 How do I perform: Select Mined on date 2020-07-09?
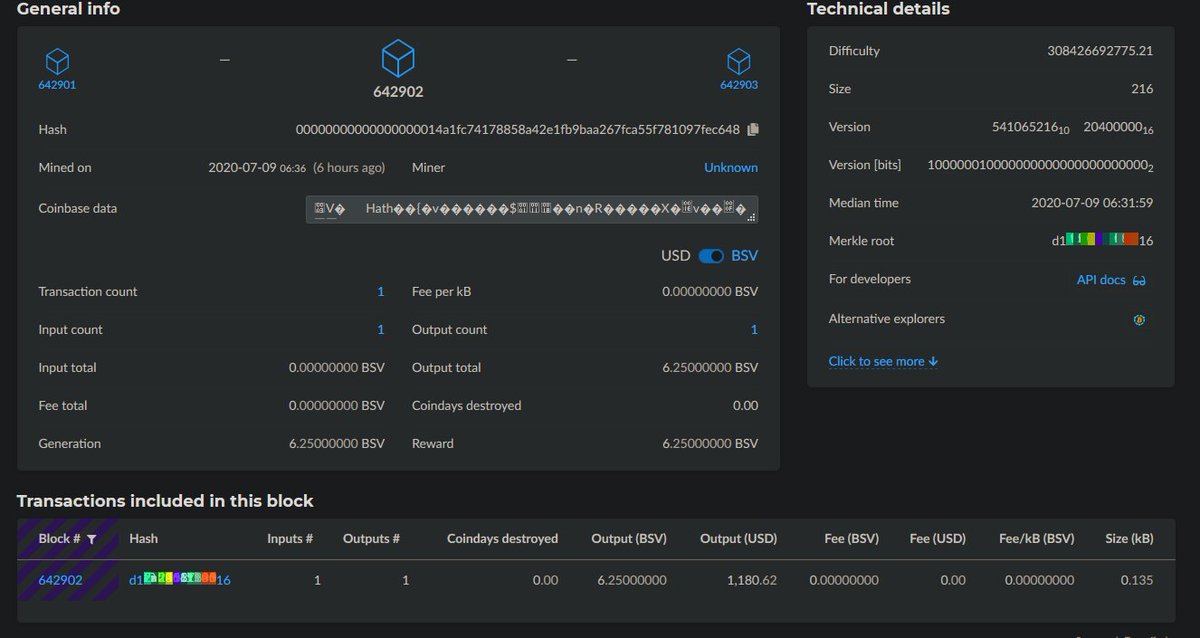(x=241, y=168)
